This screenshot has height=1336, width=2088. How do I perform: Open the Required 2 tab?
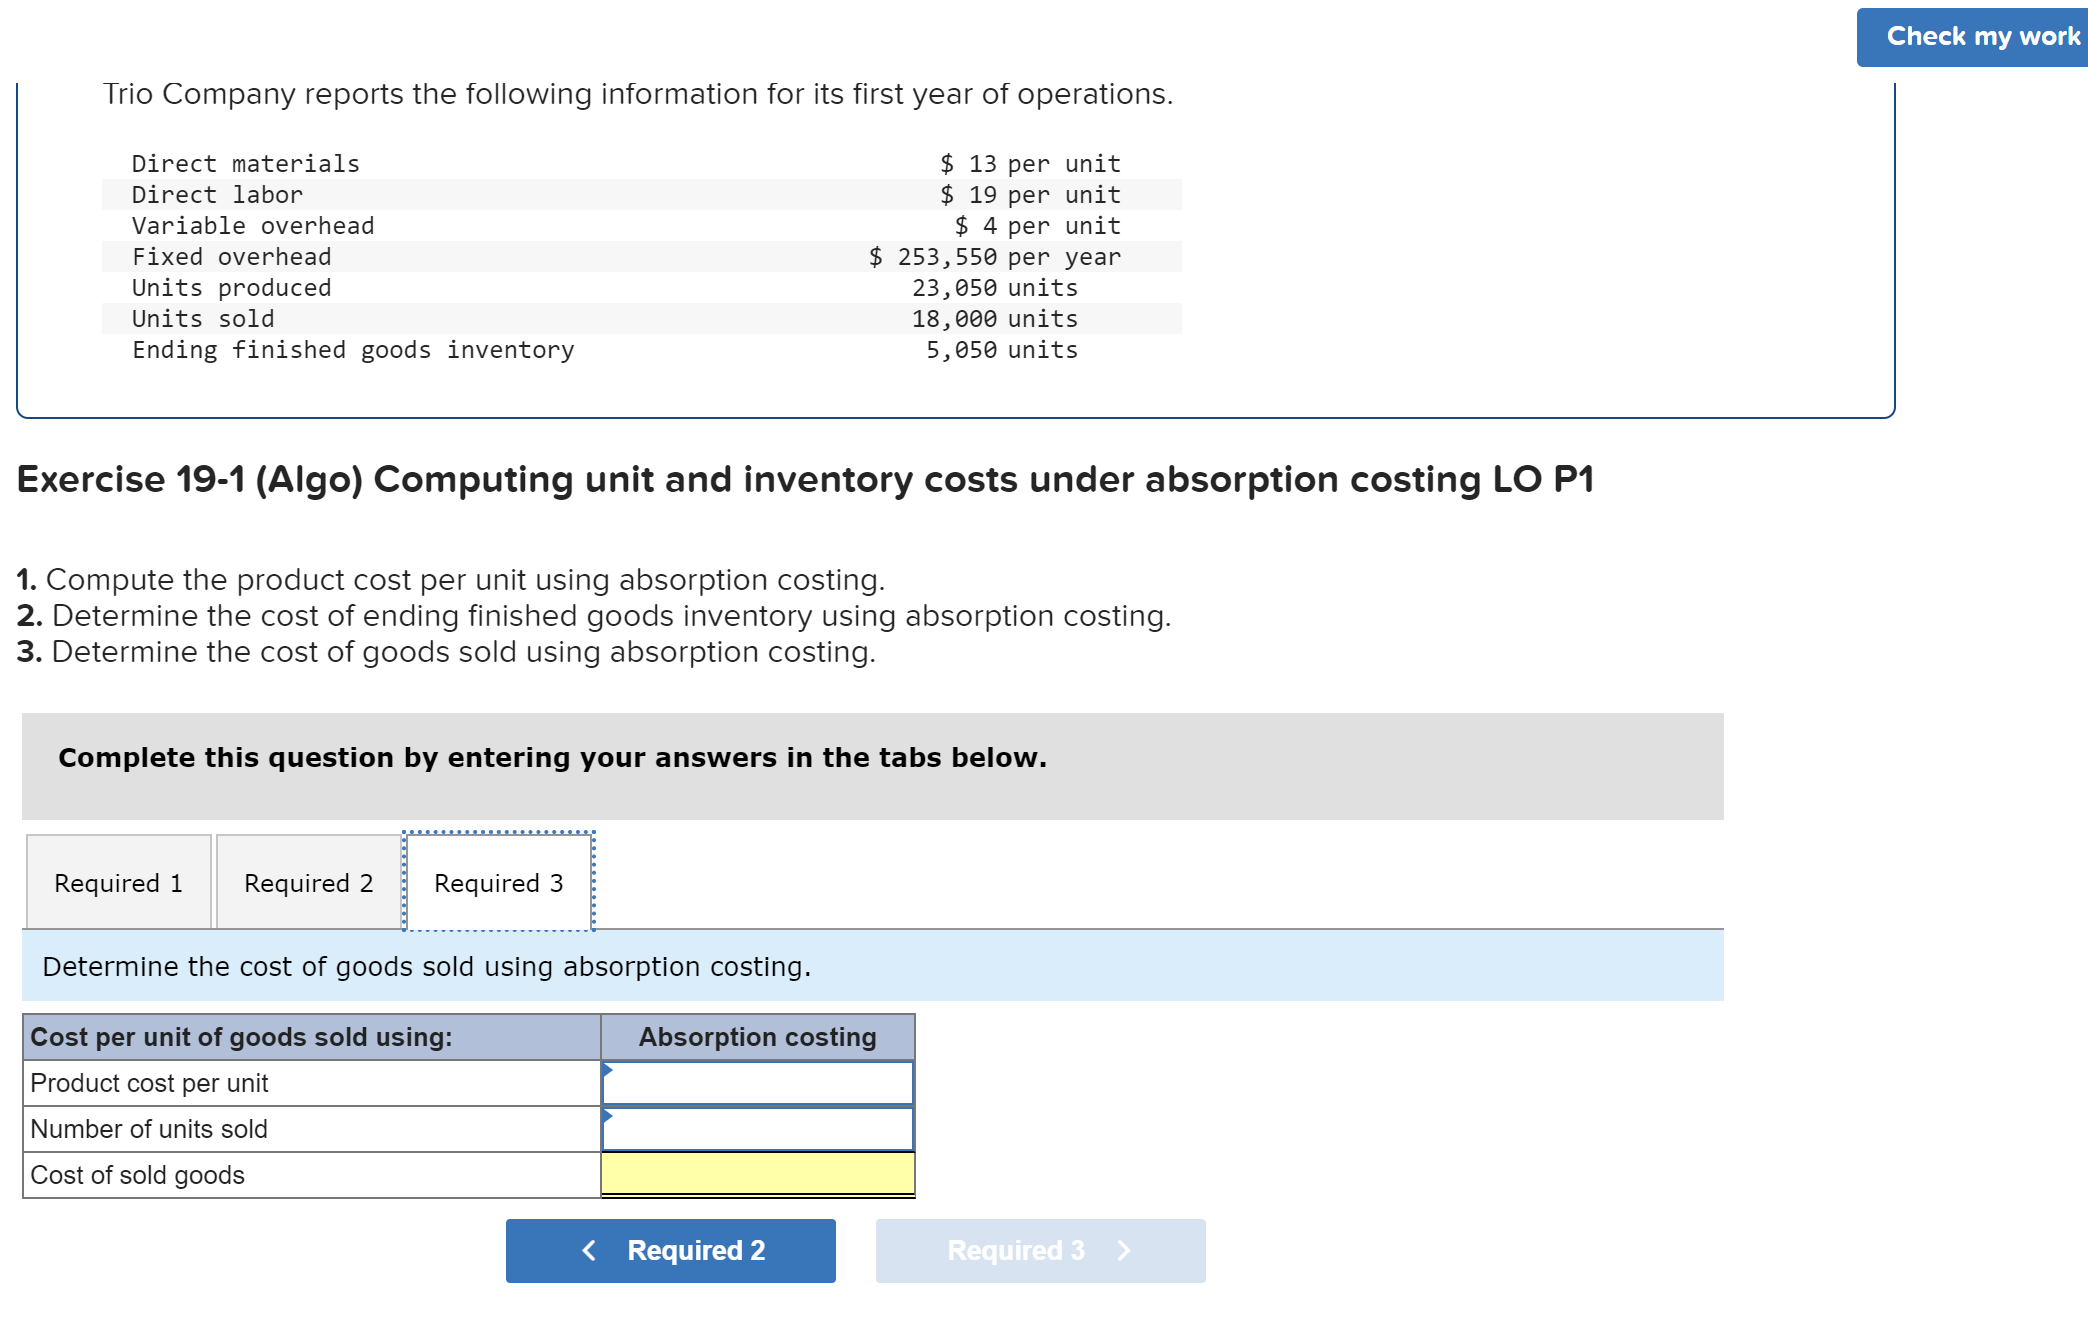pyautogui.click(x=308, y=883)
